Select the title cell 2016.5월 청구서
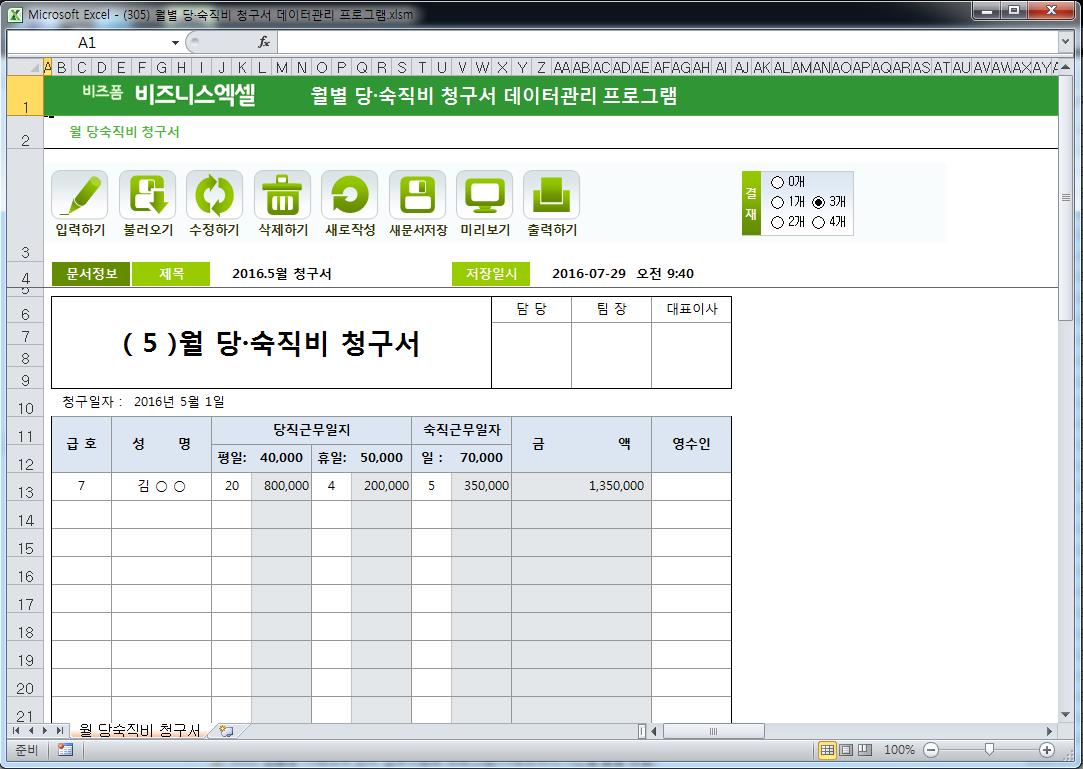Viewport: 1083px width, 769px height. tap(282, 274)
